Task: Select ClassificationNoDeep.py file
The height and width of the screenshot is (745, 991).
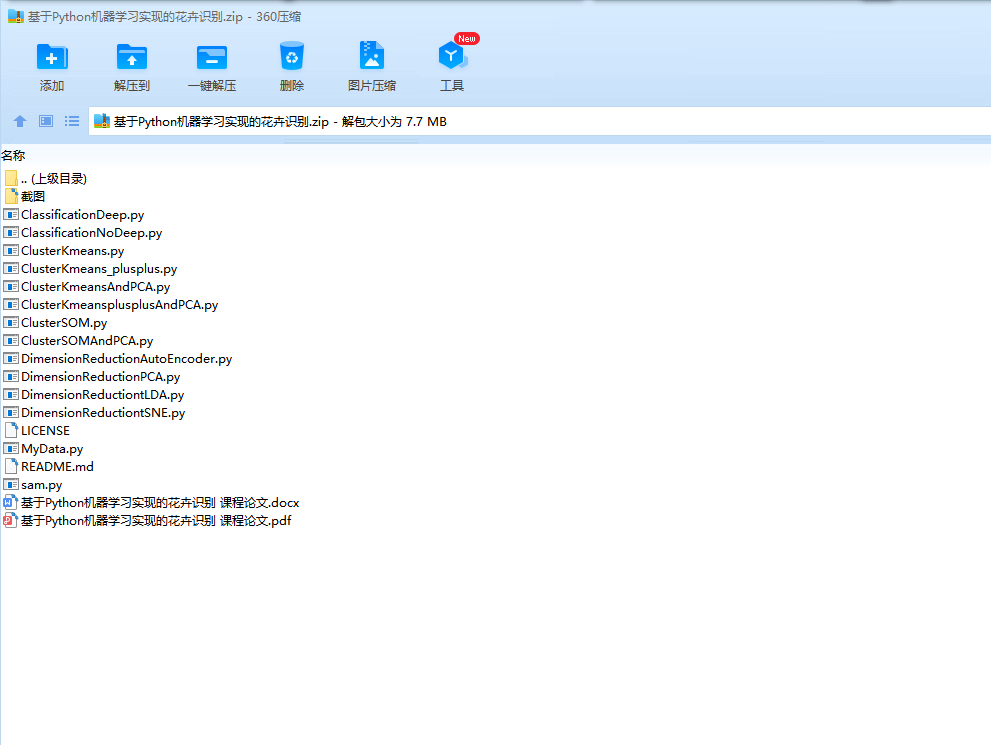Action: 83,233
